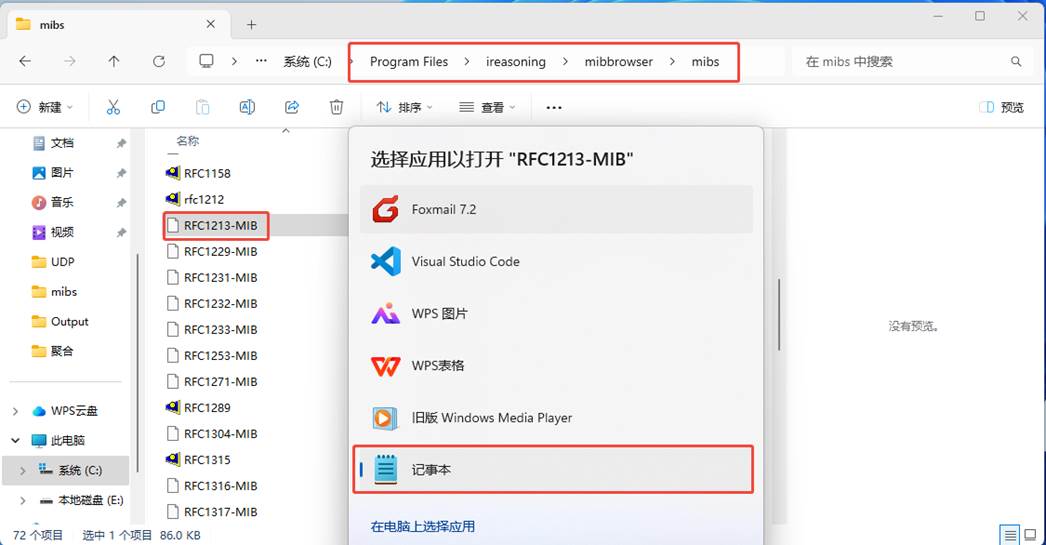Open the toolbar more options ellipsis
The height and width of the screenshot is (545, 1046).
pos(554,107)
